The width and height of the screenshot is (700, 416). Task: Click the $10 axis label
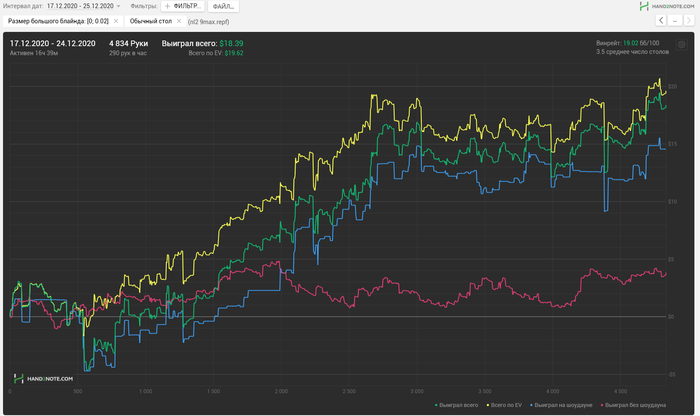672,202
